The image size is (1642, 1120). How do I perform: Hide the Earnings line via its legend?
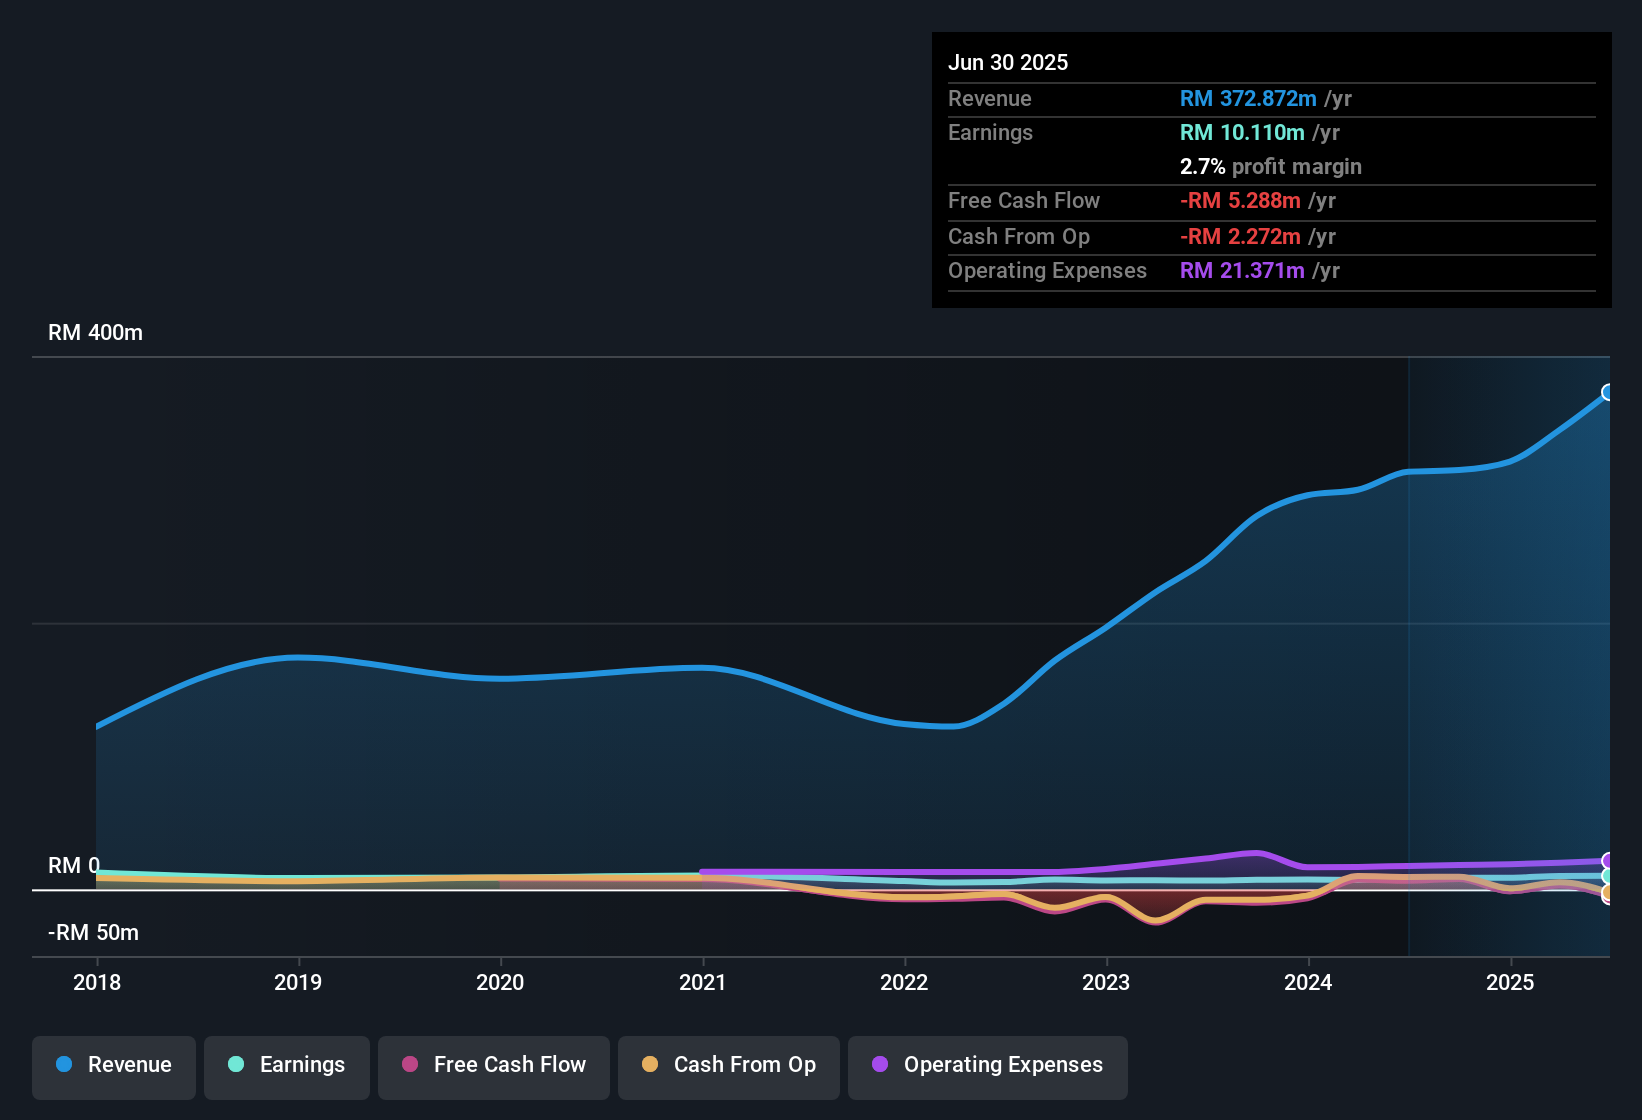tap(286, 1066)
